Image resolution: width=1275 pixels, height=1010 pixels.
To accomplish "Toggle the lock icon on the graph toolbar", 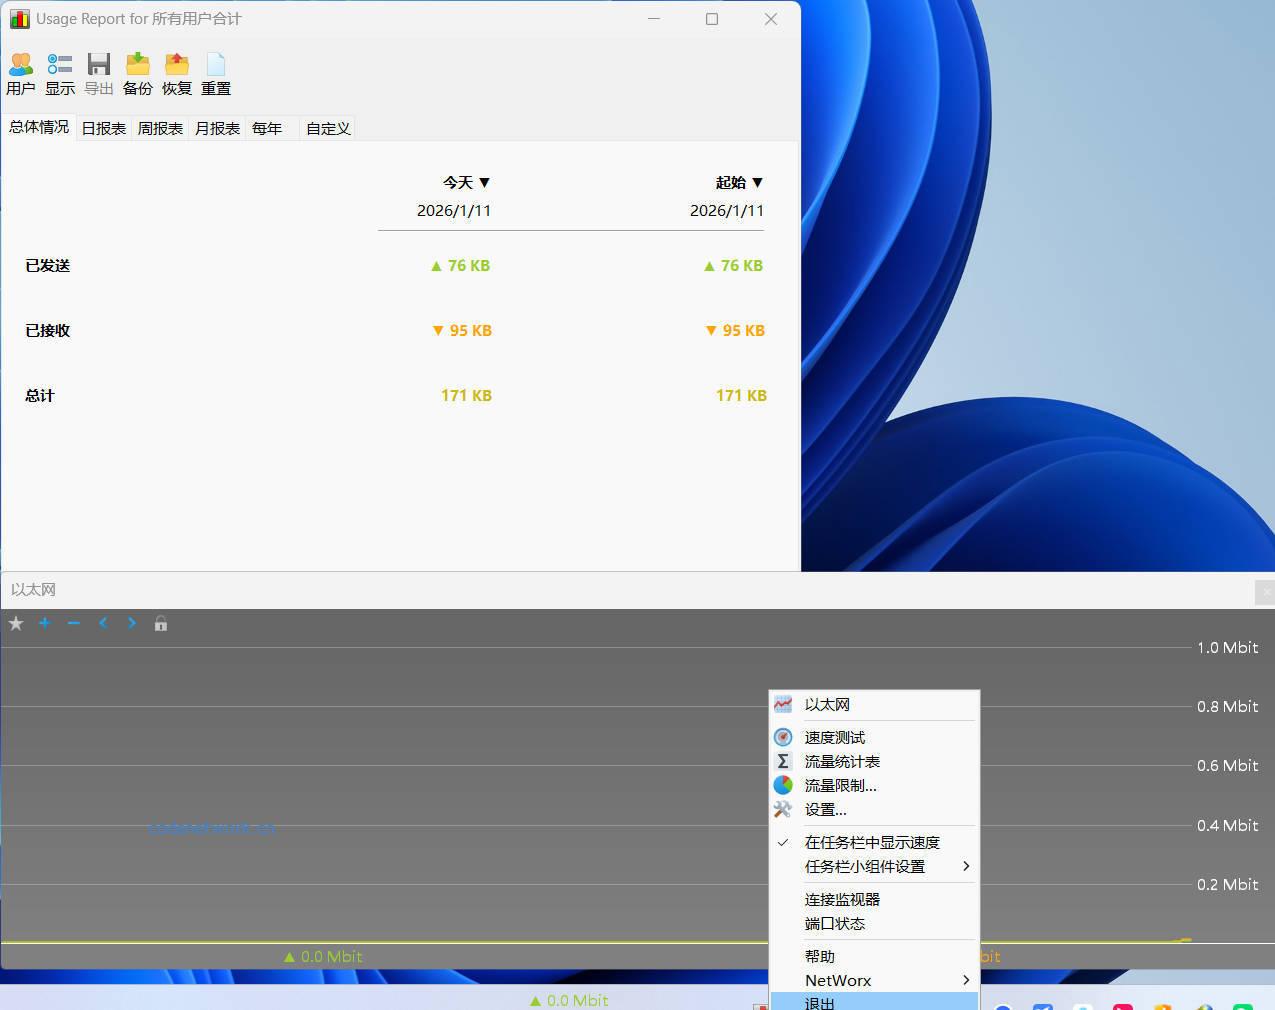I will tap(160, 623).
